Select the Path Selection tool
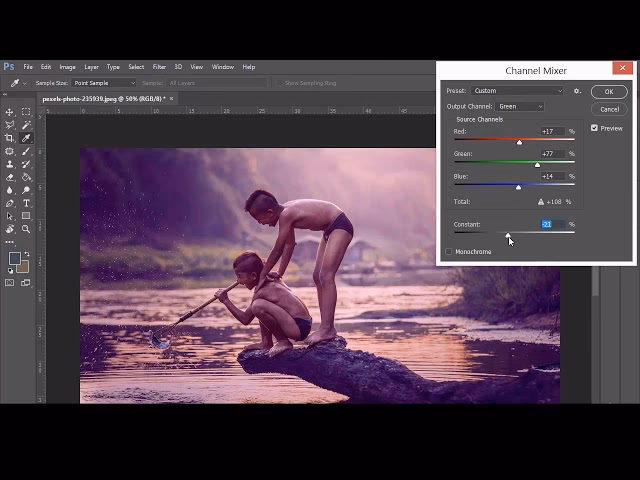 click(x=9, y=216)
